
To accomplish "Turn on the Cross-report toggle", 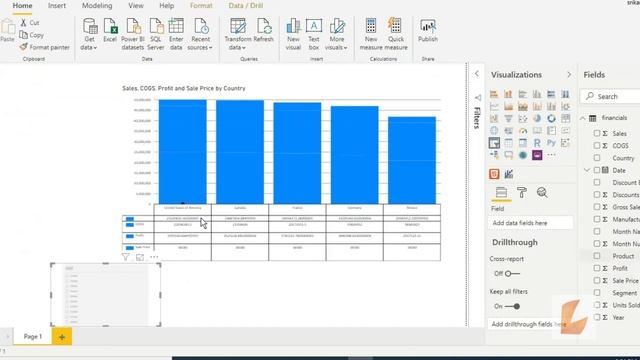I will pos(512,273).
